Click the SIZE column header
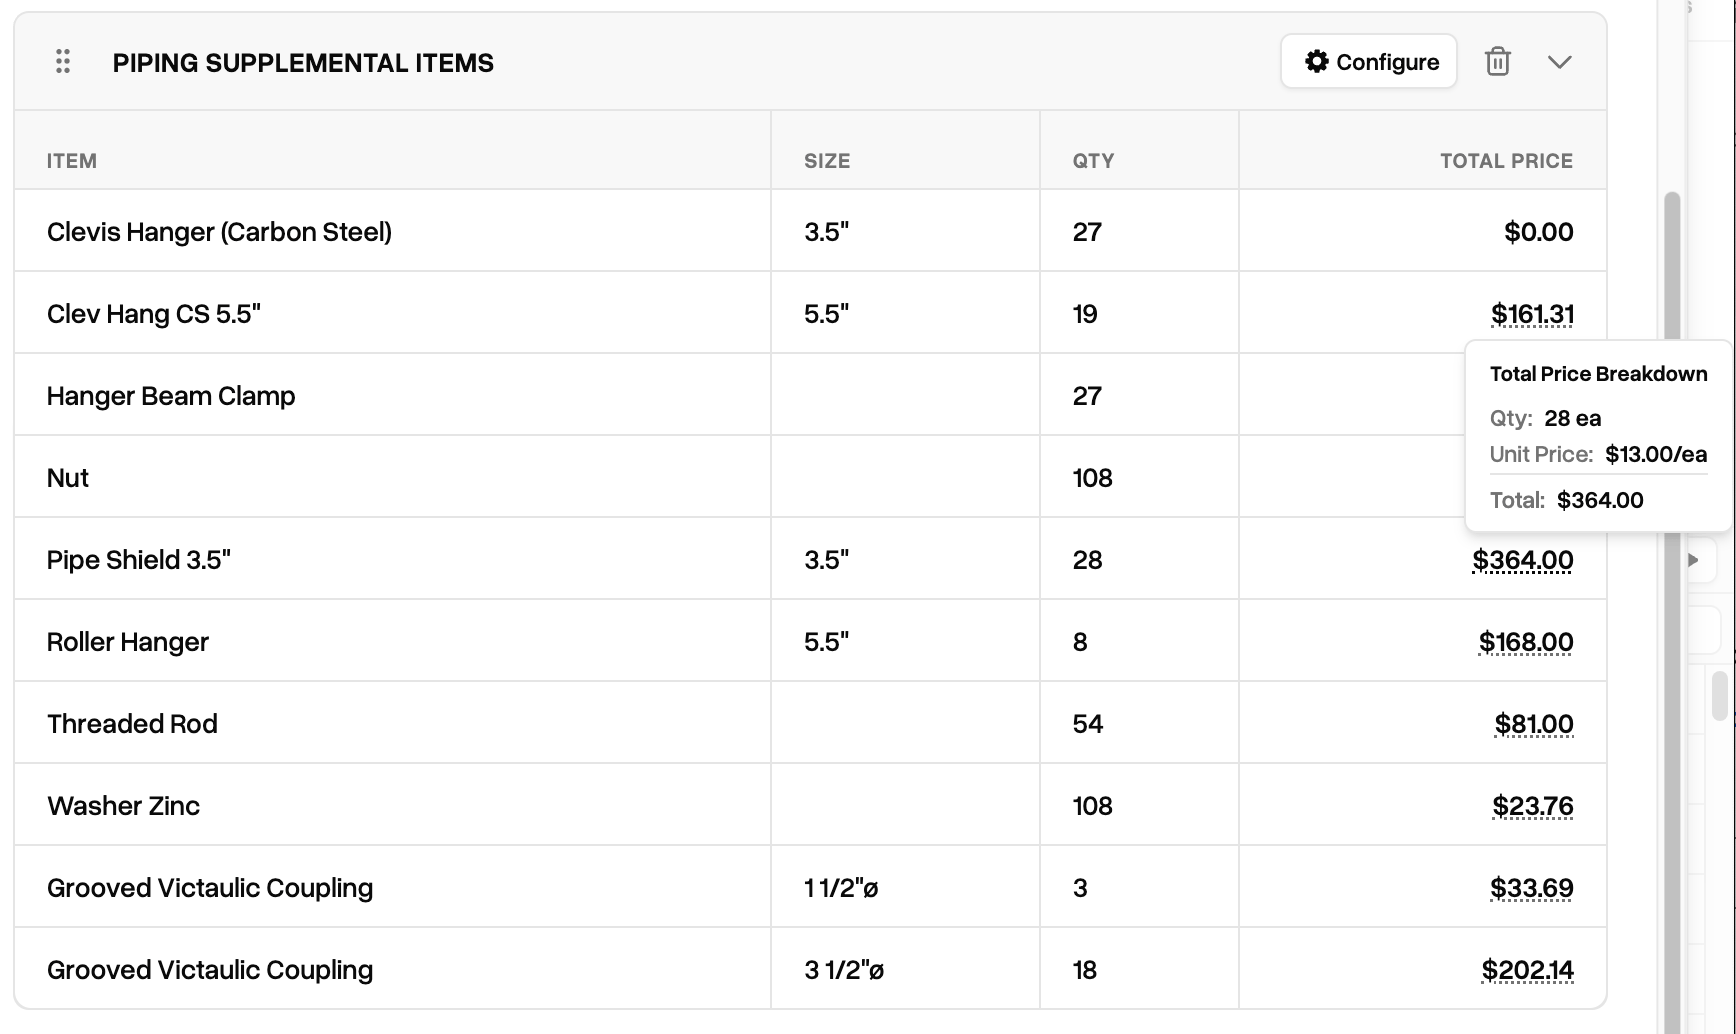The image size is (1736, 1034). [827, 161]
